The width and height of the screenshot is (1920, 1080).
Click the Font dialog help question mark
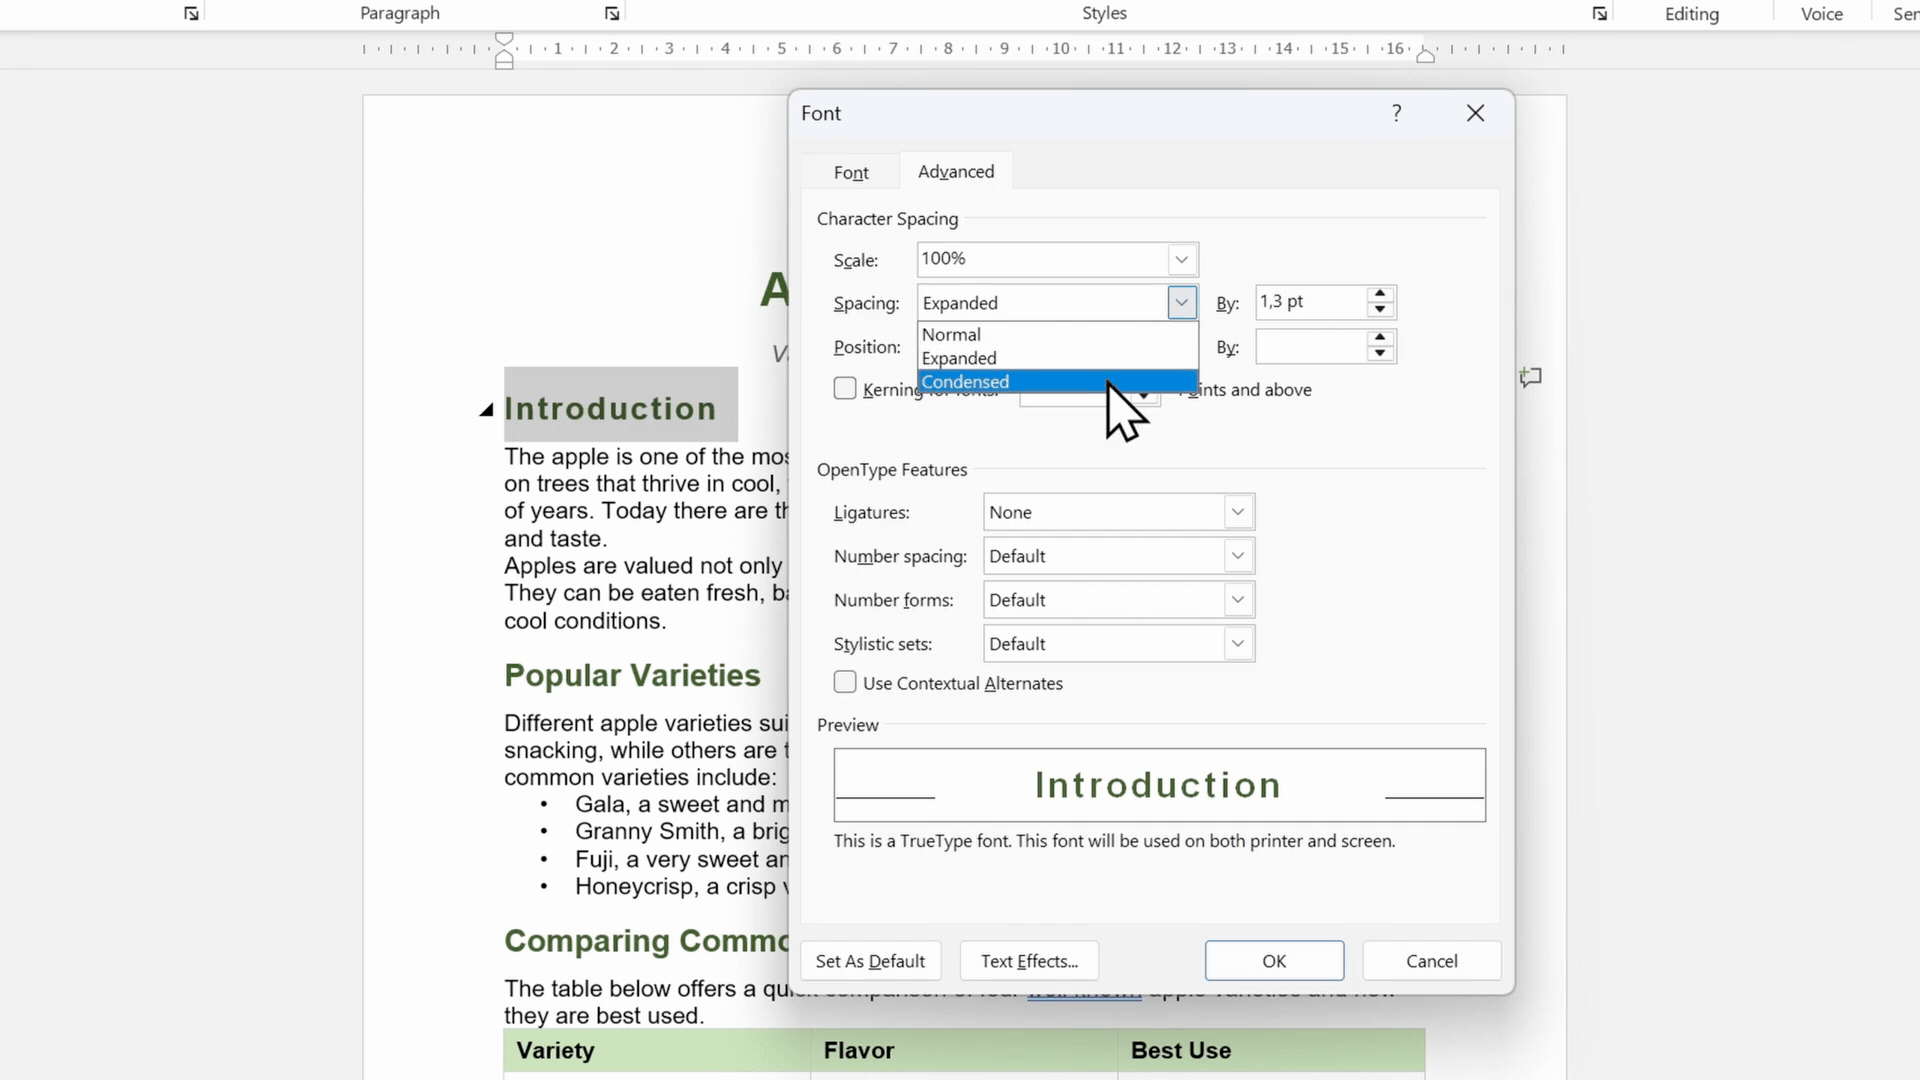(x=1397, y=113)
